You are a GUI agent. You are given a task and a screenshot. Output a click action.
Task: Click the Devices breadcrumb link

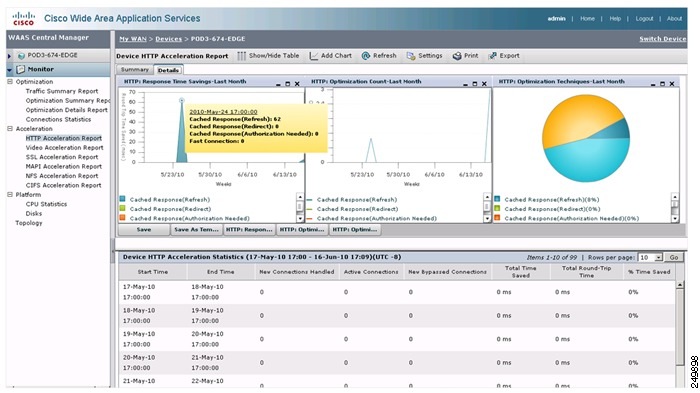pyautogui.click(x=168, y=39)
